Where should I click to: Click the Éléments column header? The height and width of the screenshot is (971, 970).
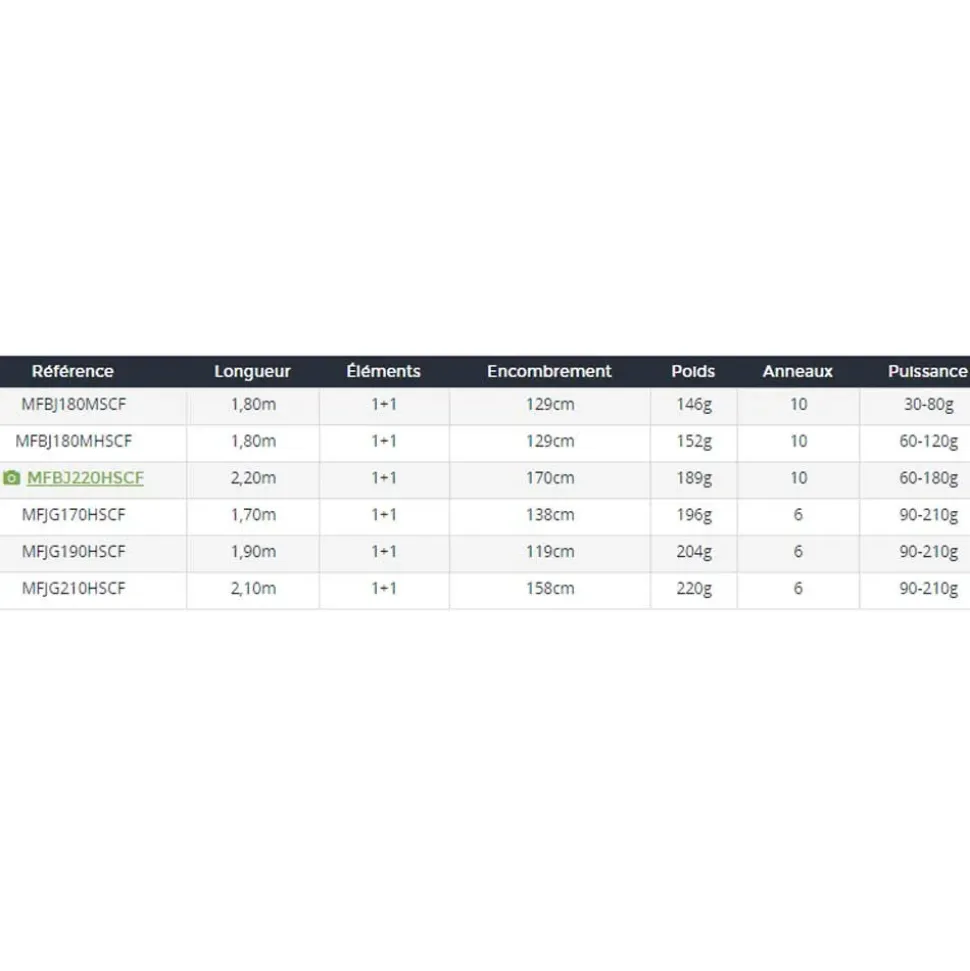[383, 372]
